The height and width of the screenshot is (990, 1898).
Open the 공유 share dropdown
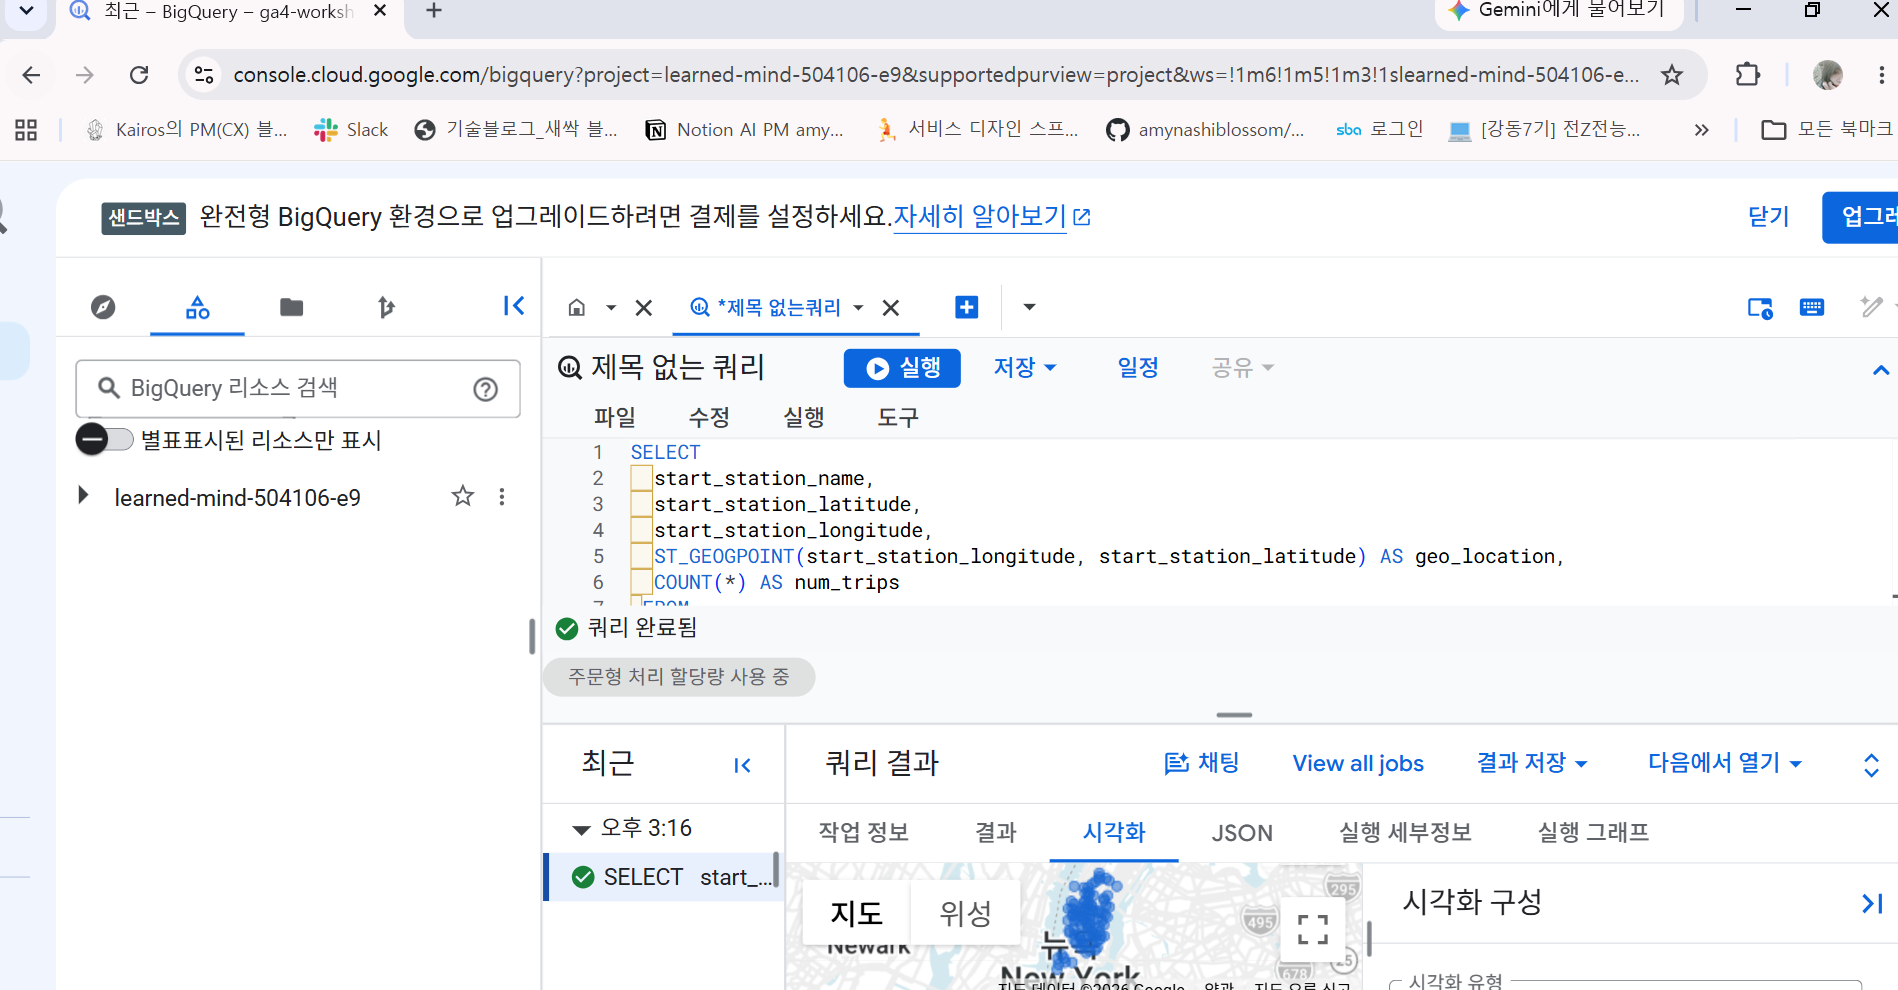click(x=1243, y=368)
